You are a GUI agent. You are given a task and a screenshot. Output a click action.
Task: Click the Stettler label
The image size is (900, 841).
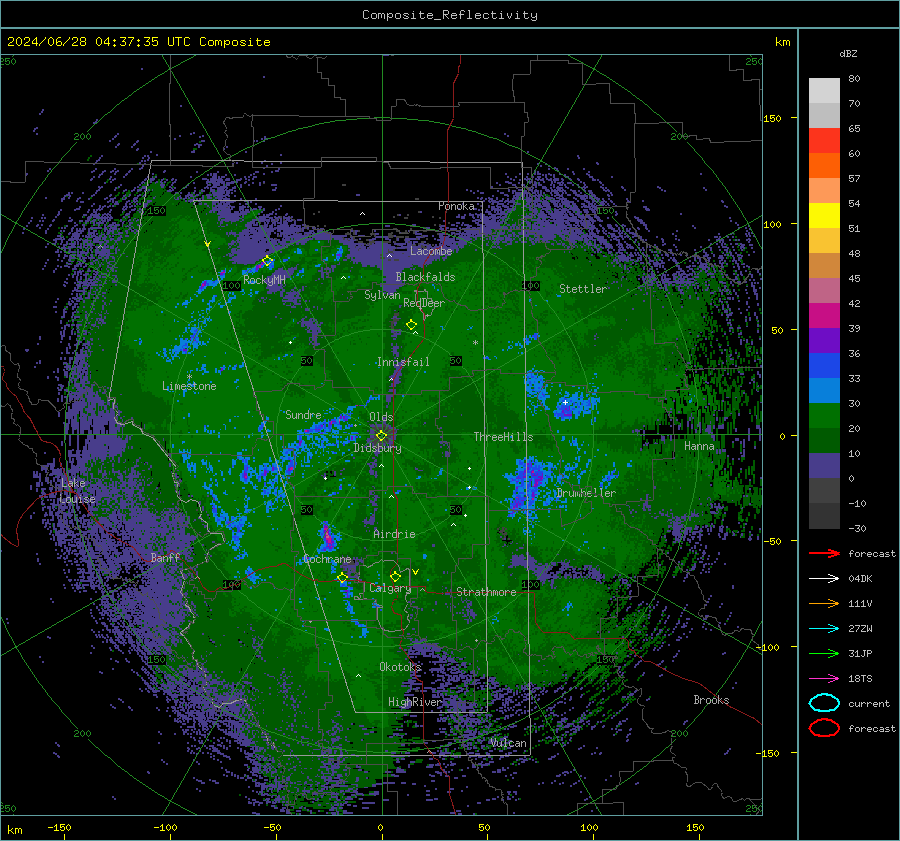(x=583, y=289)
